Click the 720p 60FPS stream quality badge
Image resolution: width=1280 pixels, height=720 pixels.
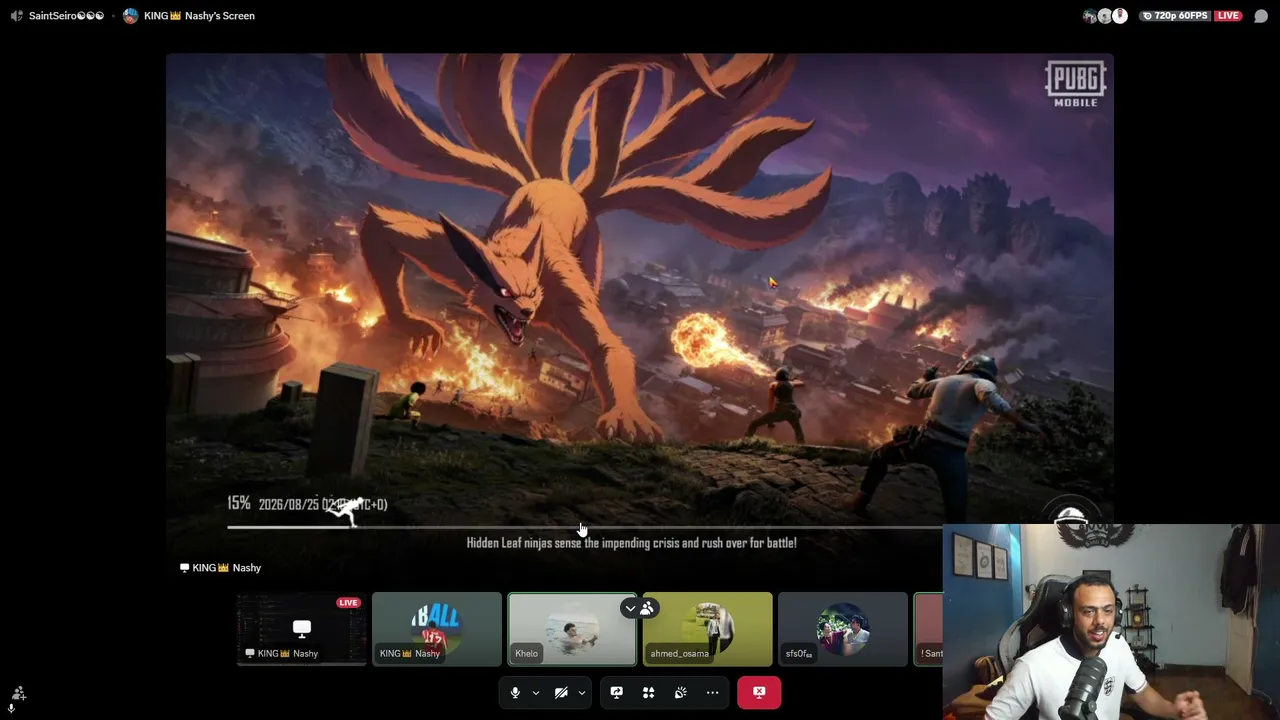click(1176, 16)
